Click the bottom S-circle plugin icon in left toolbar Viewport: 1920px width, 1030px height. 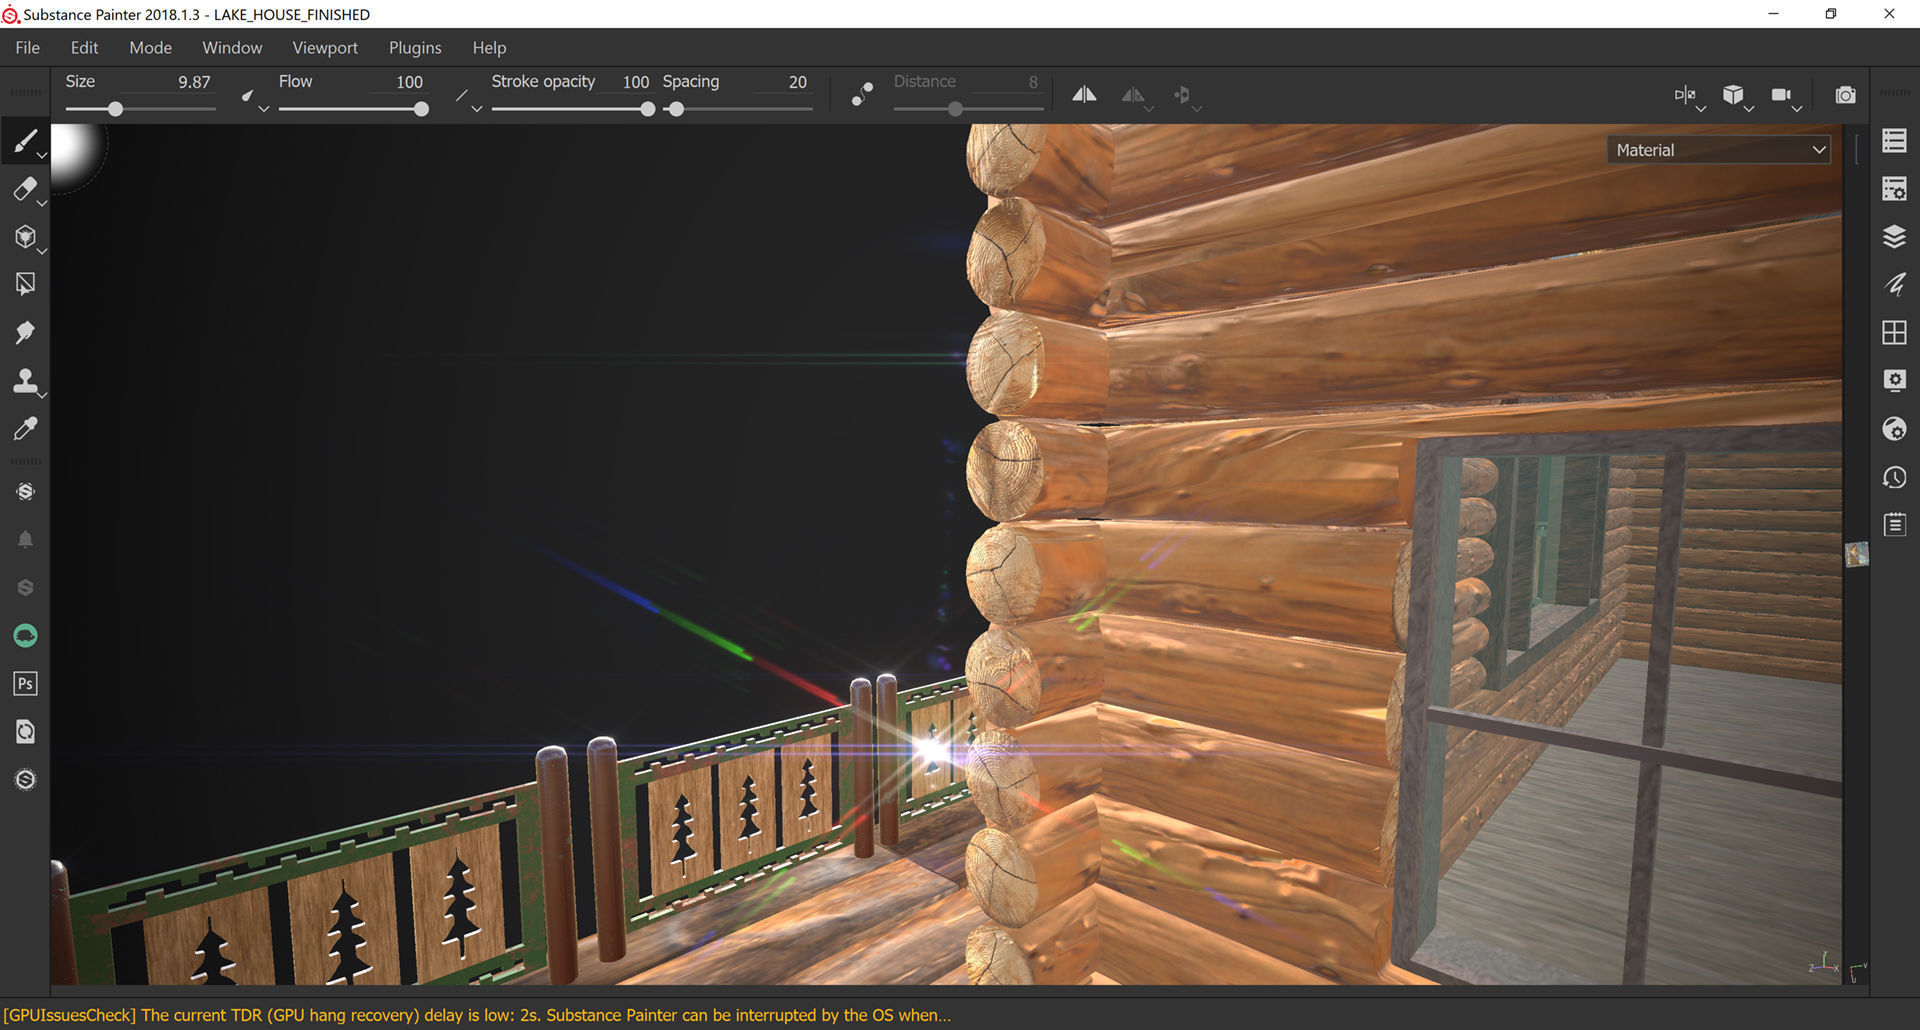(x=25, y=779)
